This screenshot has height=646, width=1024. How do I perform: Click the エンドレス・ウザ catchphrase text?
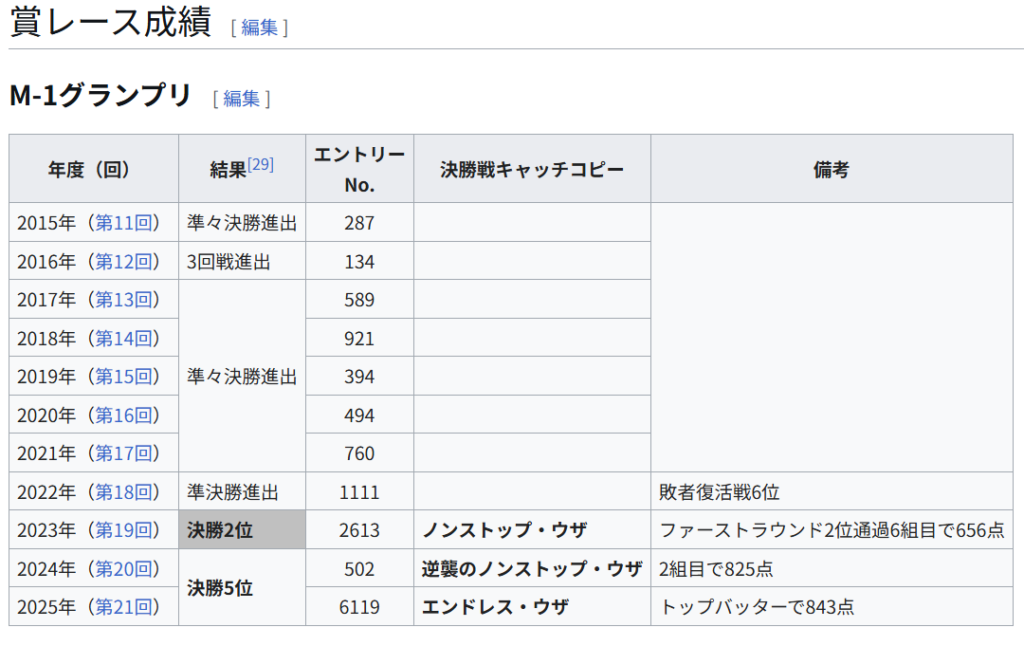click(x=495, y=607)
